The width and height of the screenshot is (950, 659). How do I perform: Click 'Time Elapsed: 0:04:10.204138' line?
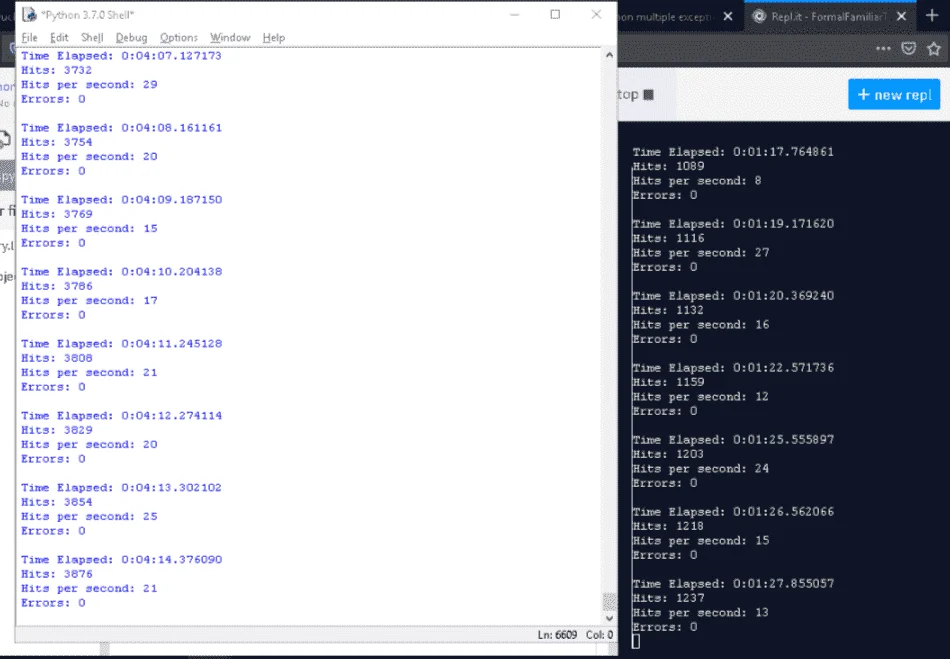tap(121, 272)
